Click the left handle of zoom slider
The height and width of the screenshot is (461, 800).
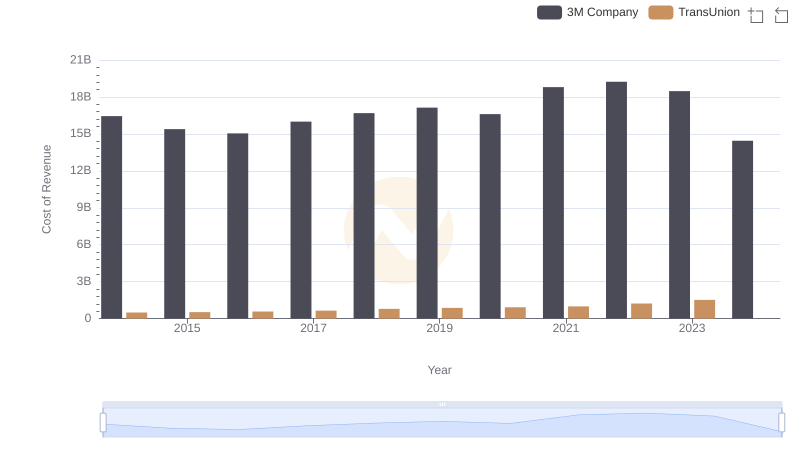click(x=103, y=423)
